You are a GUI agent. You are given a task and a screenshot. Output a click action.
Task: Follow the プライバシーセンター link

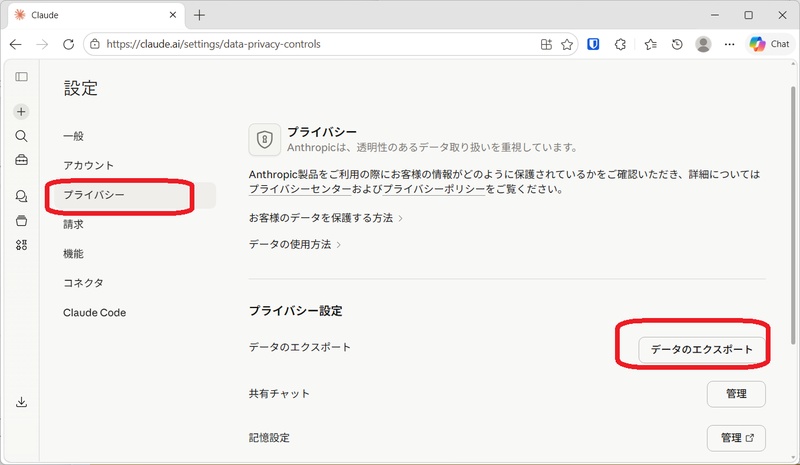coord(300,189)
